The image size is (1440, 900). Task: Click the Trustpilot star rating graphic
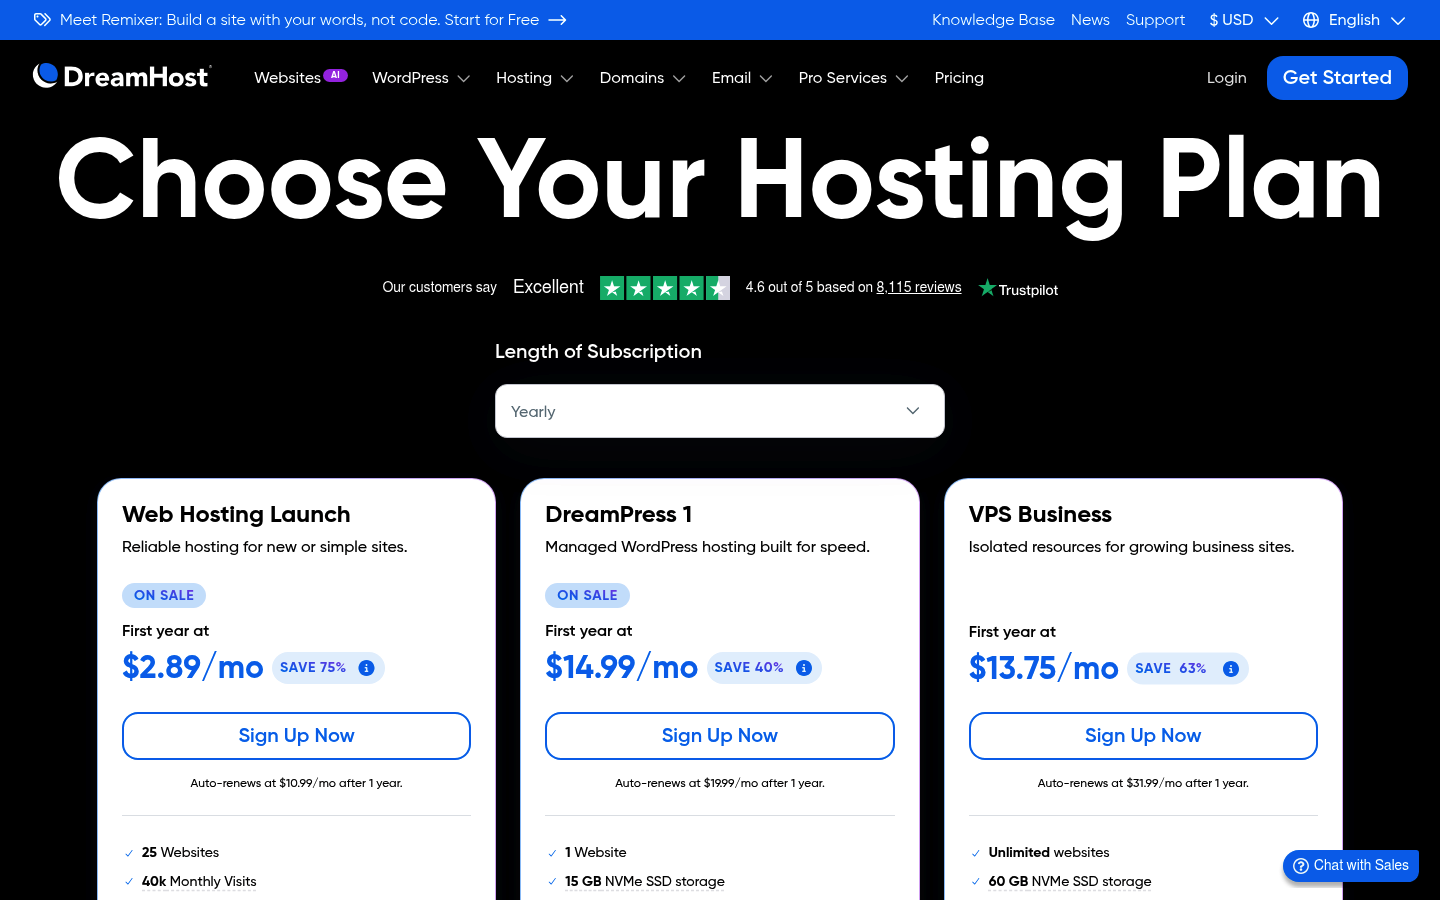pos(665,288)
